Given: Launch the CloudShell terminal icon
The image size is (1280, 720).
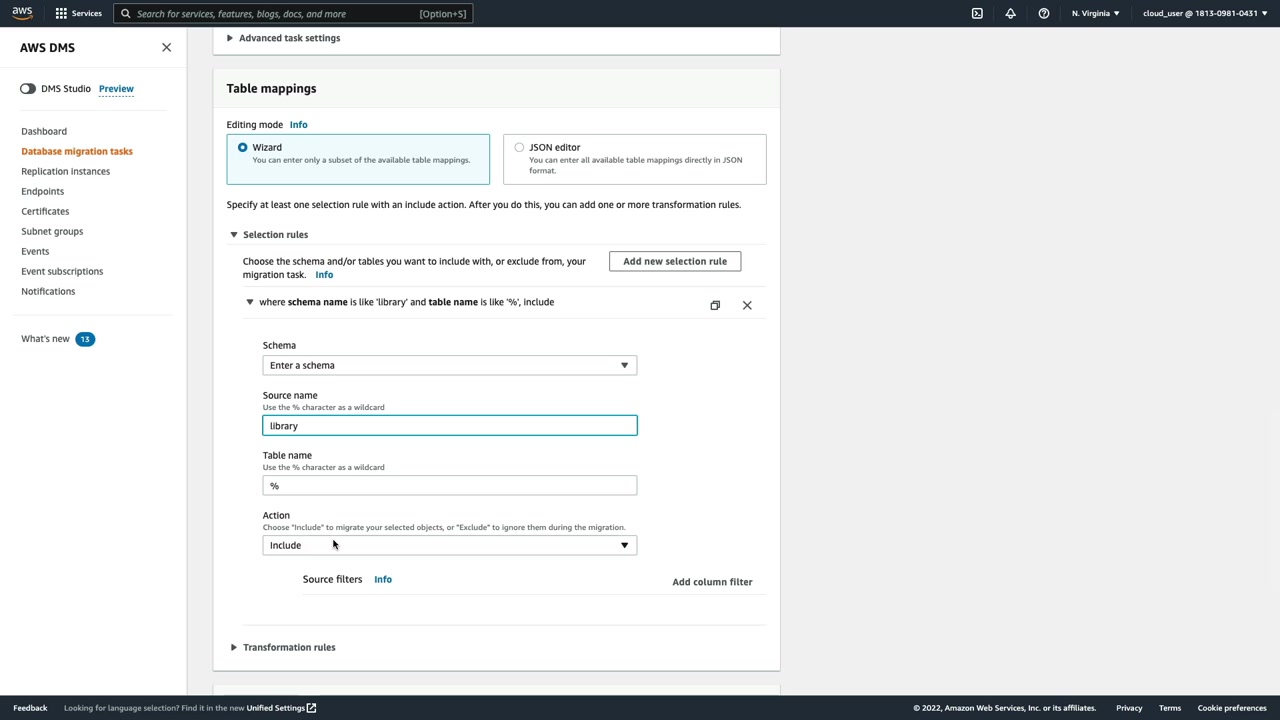Looking at the screenshot, I should 977,14.
